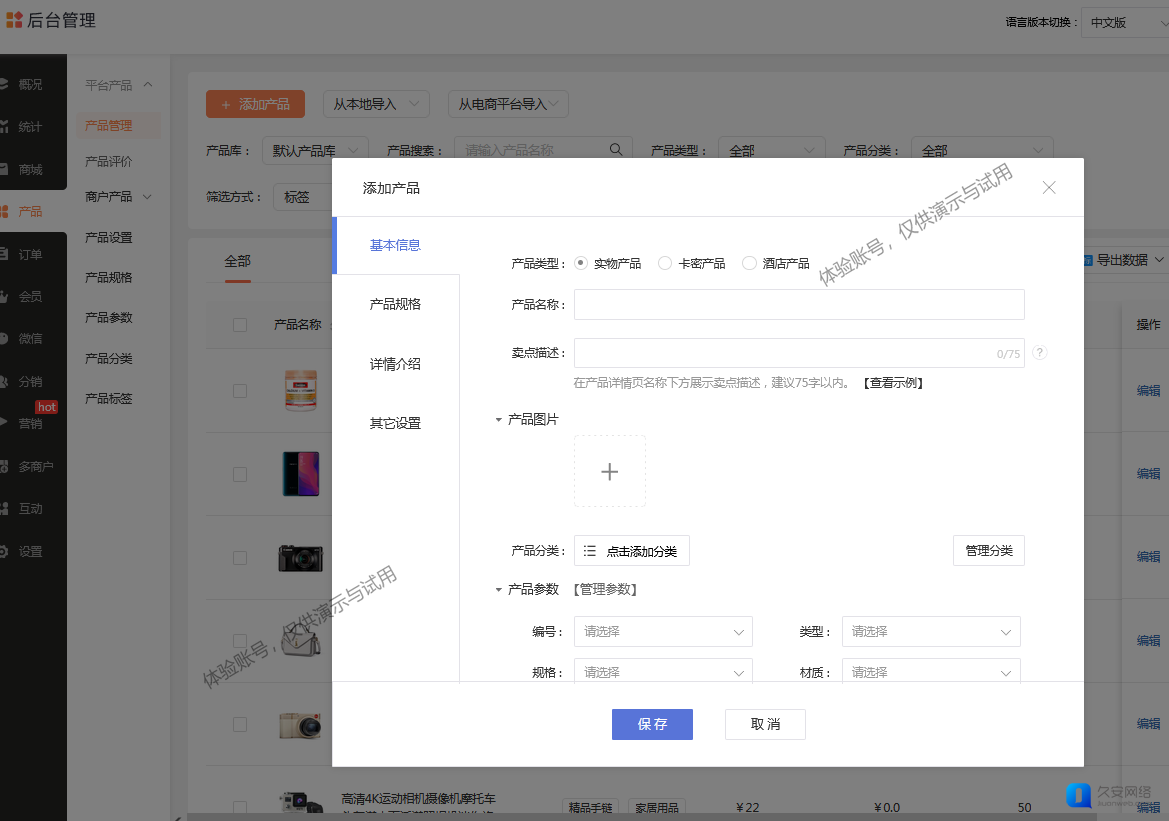Choose 酒店产品 as product type
Viewport: 1169px width, 821px height.
749,263
